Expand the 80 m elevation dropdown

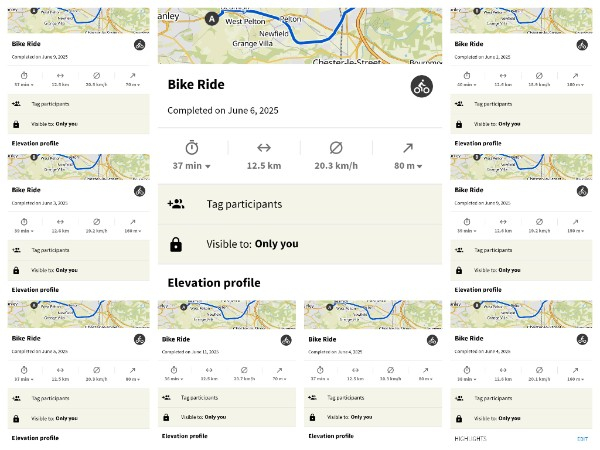(408, 166)
